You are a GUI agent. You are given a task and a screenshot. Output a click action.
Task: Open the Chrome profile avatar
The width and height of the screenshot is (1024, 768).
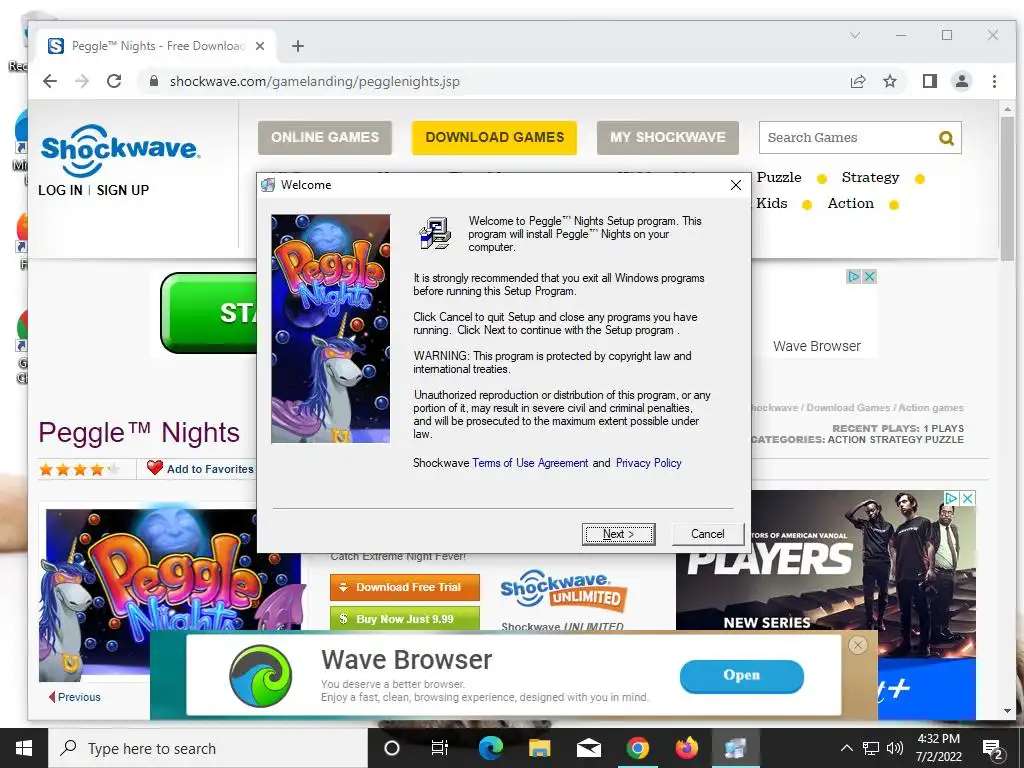(961, 81)
